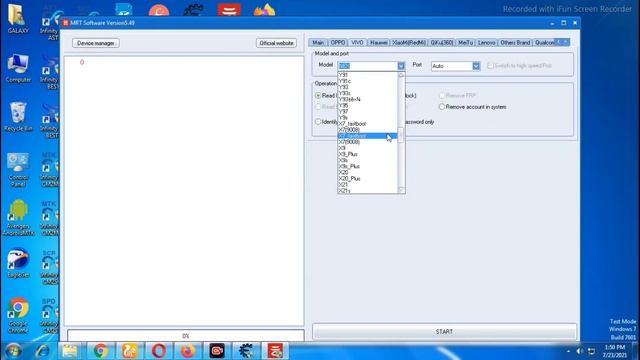The image size is (640, 360).
Task: Open the orange squirrel browser taskbar icon
Action: coord(130,351)
